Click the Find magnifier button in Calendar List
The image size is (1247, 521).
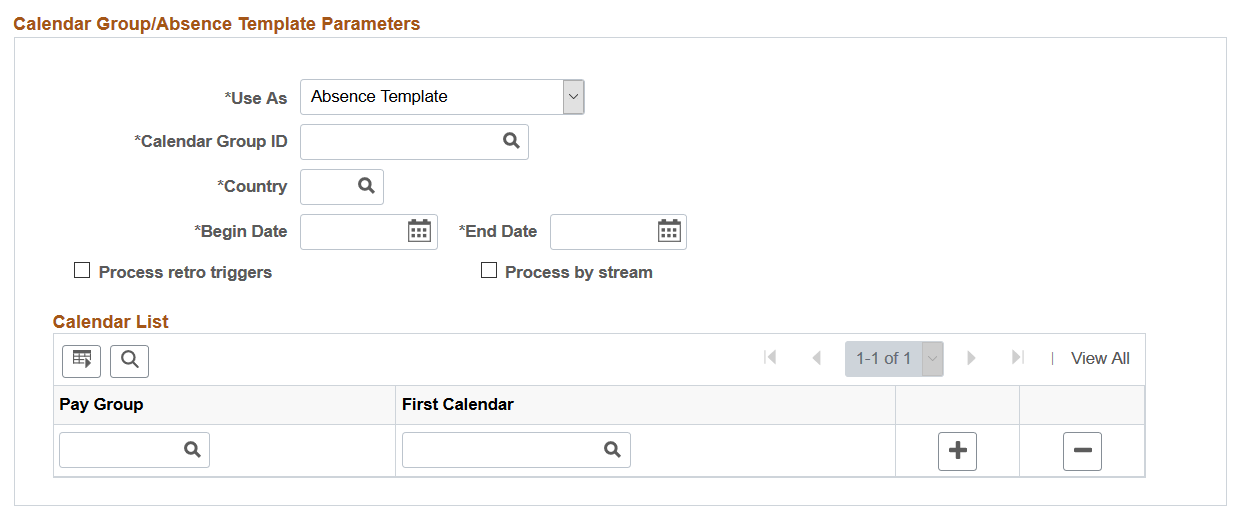[x=129, y=360]
